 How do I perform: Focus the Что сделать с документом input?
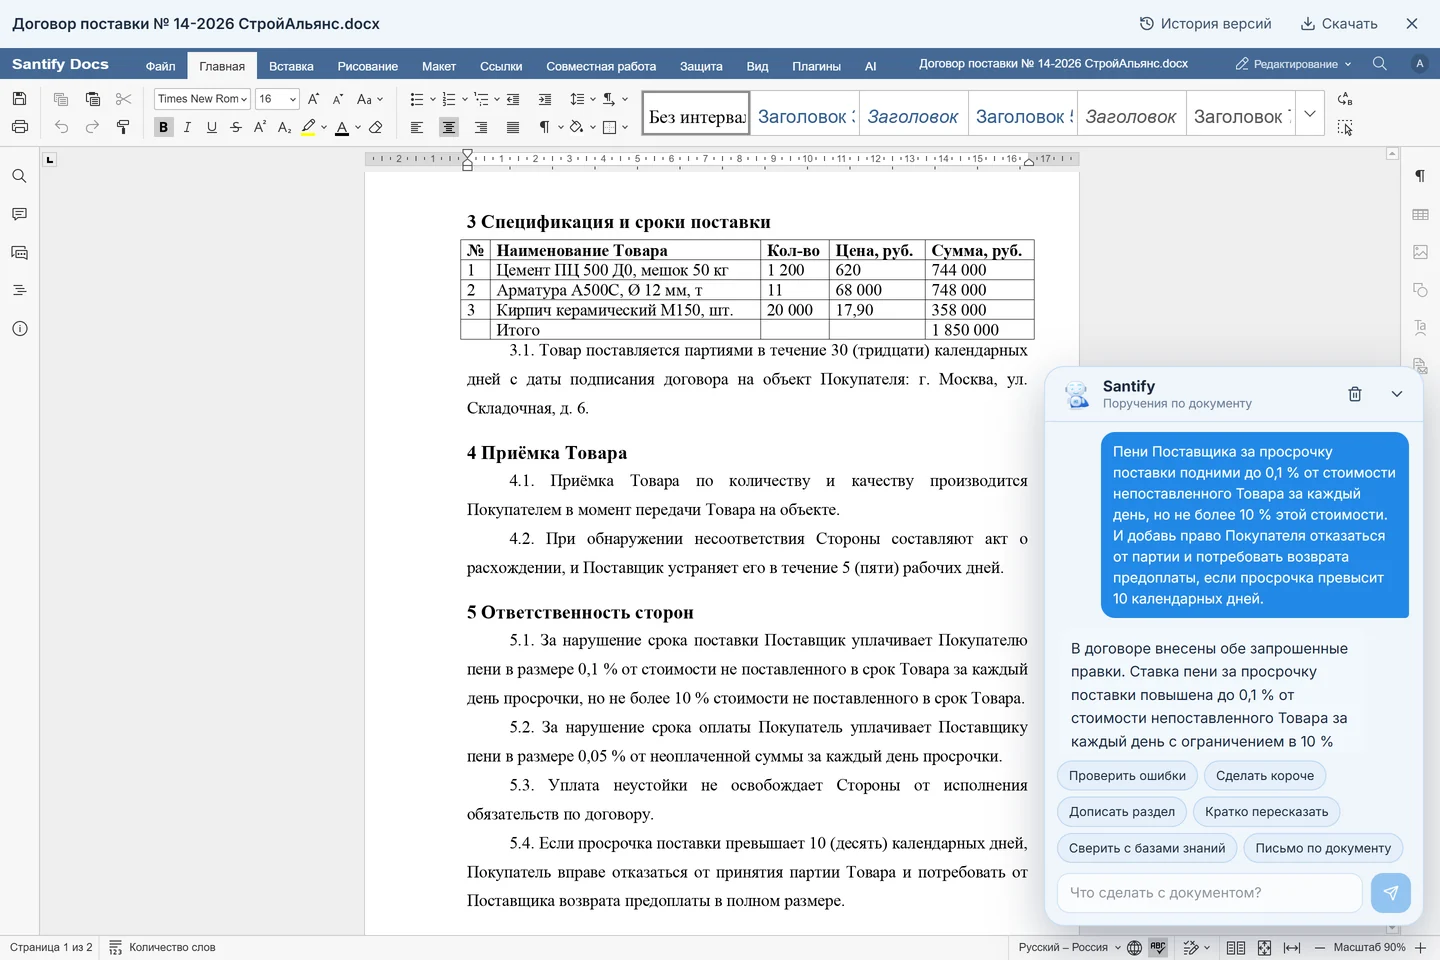click(x=1210, y=893)
